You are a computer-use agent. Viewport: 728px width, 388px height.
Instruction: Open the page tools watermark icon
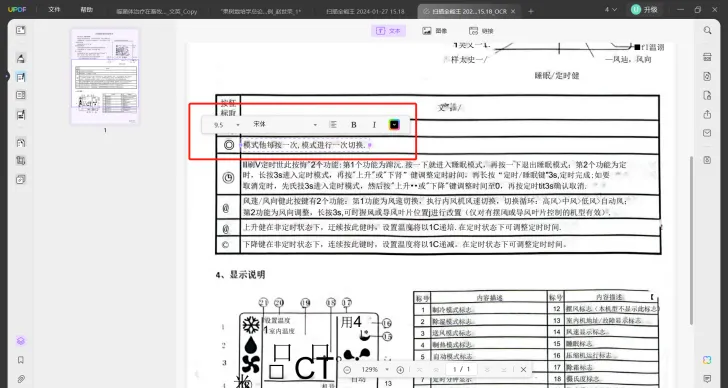20,179
